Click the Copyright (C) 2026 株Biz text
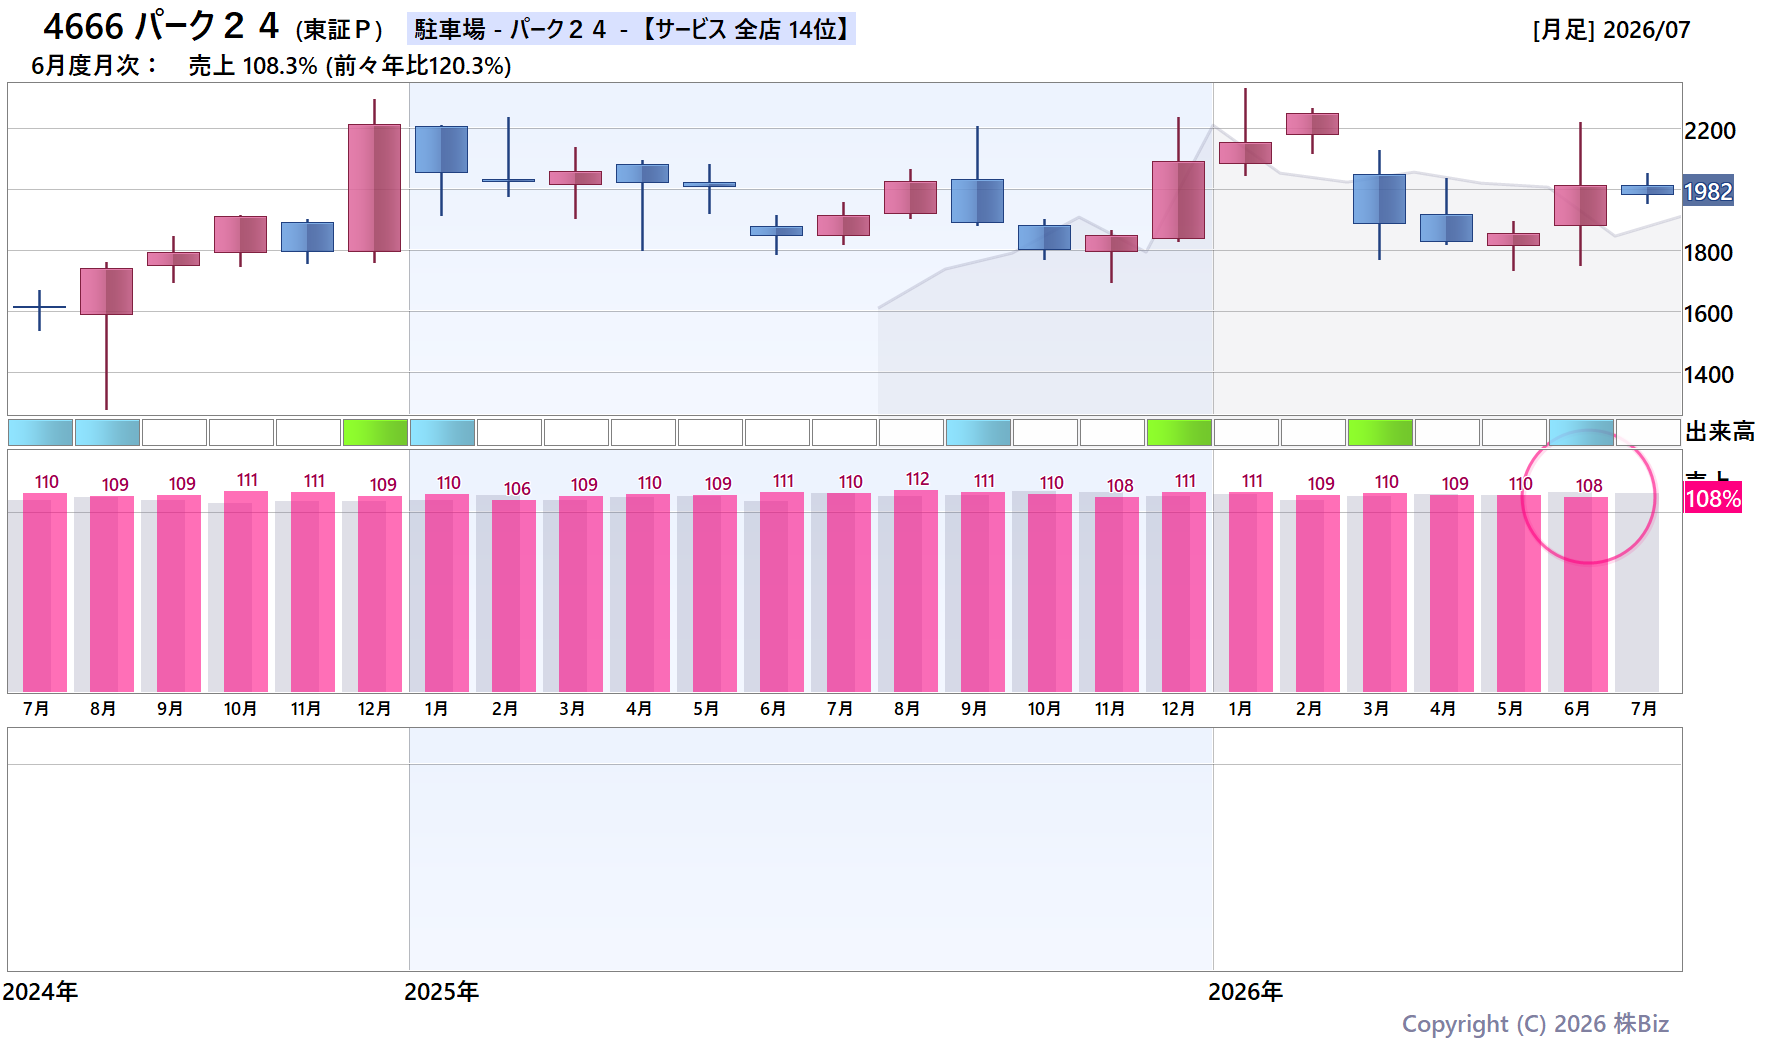The width and height of the screenshot is (1780, 1054). pos(1535,1024)
